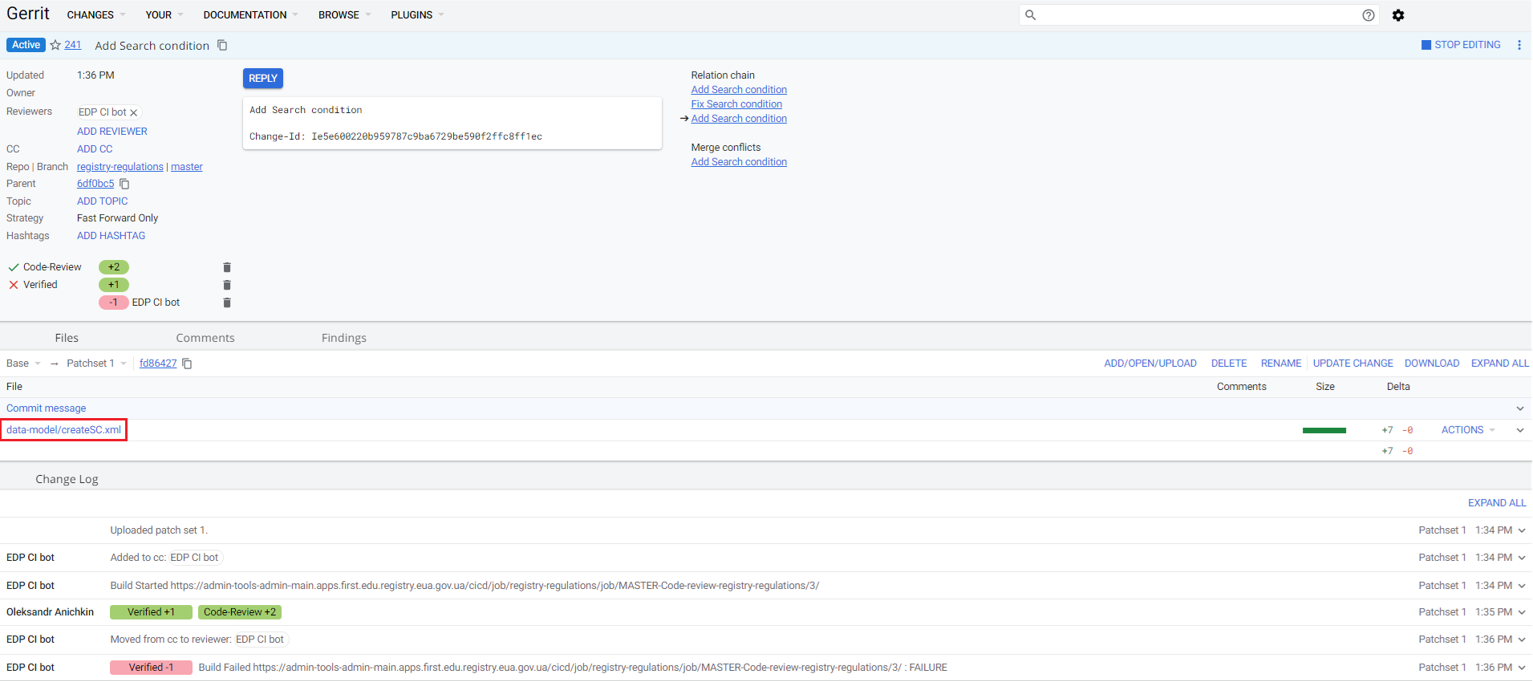This screenshot has width=1533, height=681.
Task: Delete Code-Review +2 vote
Action: tap(227, 267)
